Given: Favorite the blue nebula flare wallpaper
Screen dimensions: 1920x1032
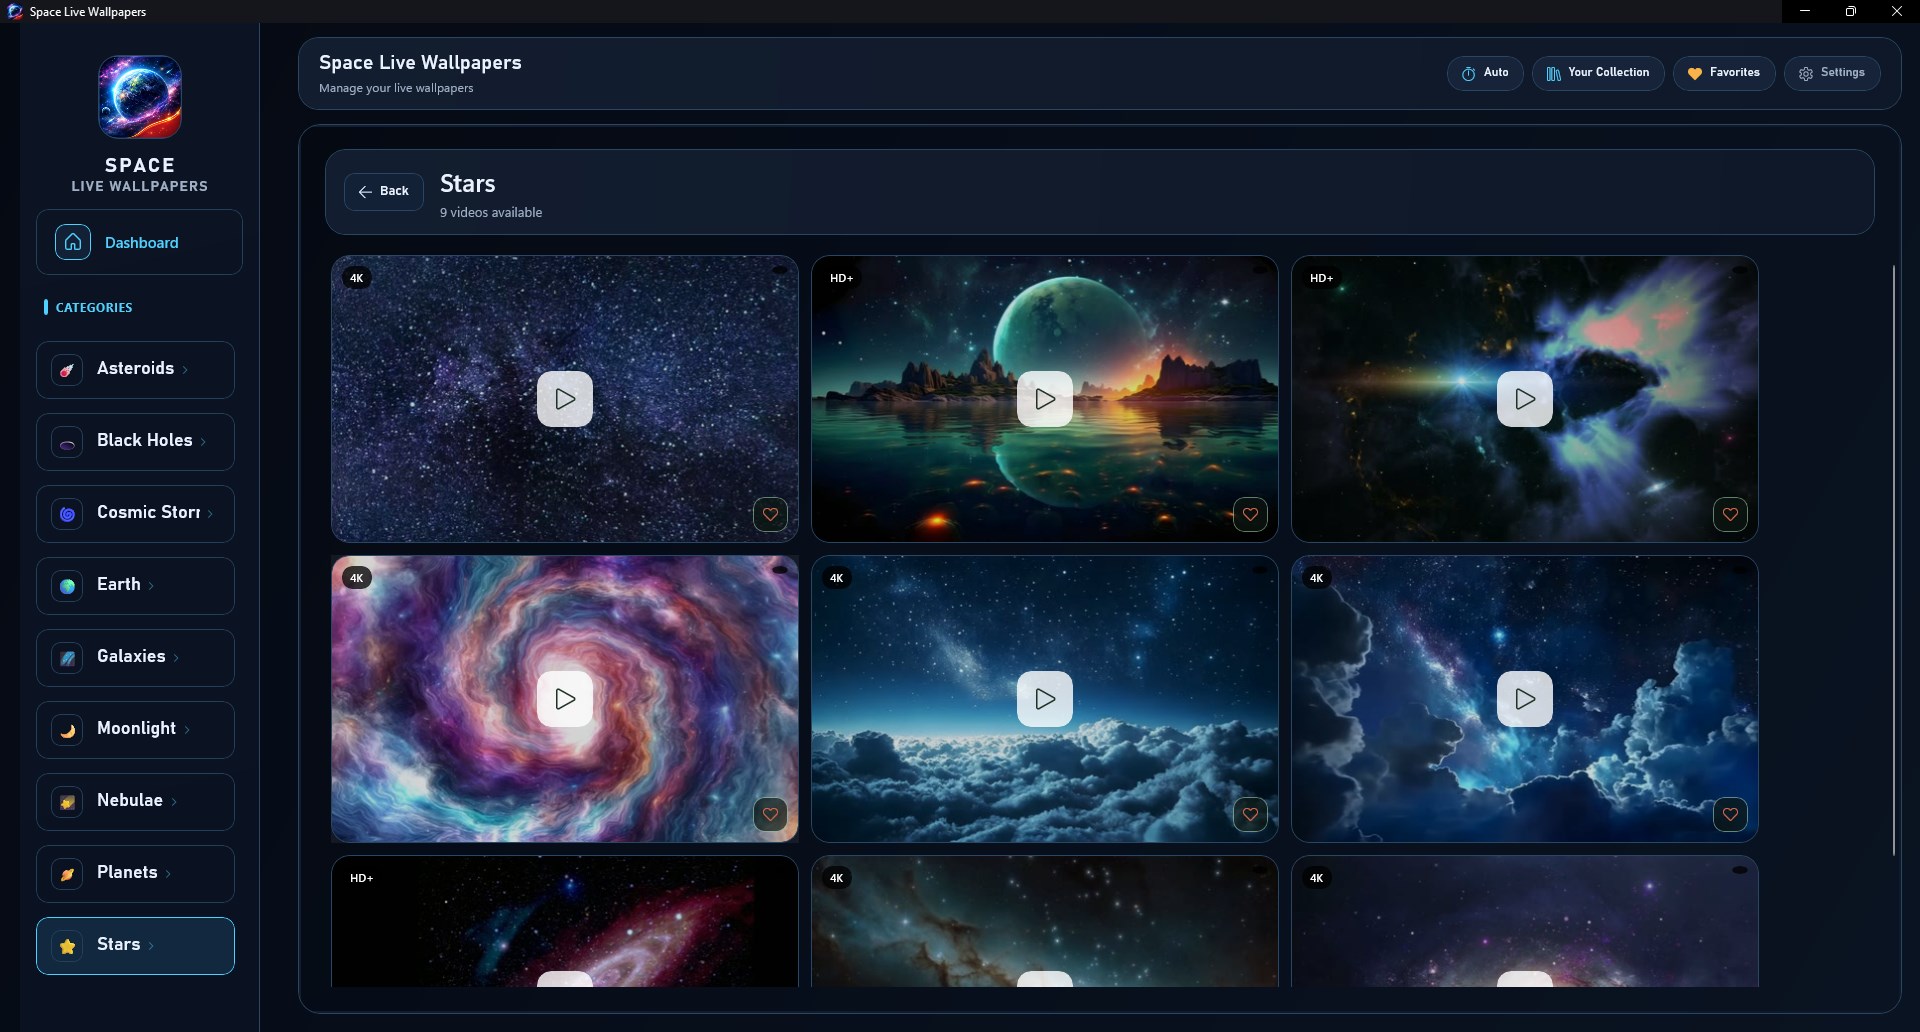Looking at the screenshot, I should [x=1730, y=515].
